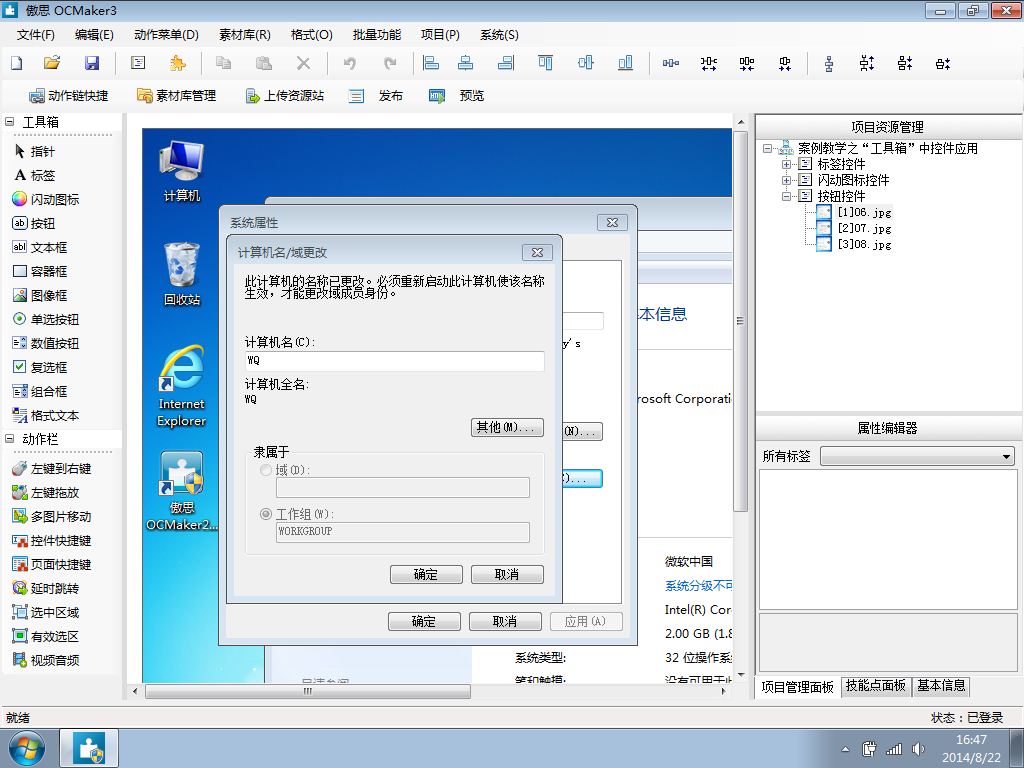This screenshot has height=768, width=1024.
Task: Select the 延时跳转 action
Action: [x=46, y=588]
